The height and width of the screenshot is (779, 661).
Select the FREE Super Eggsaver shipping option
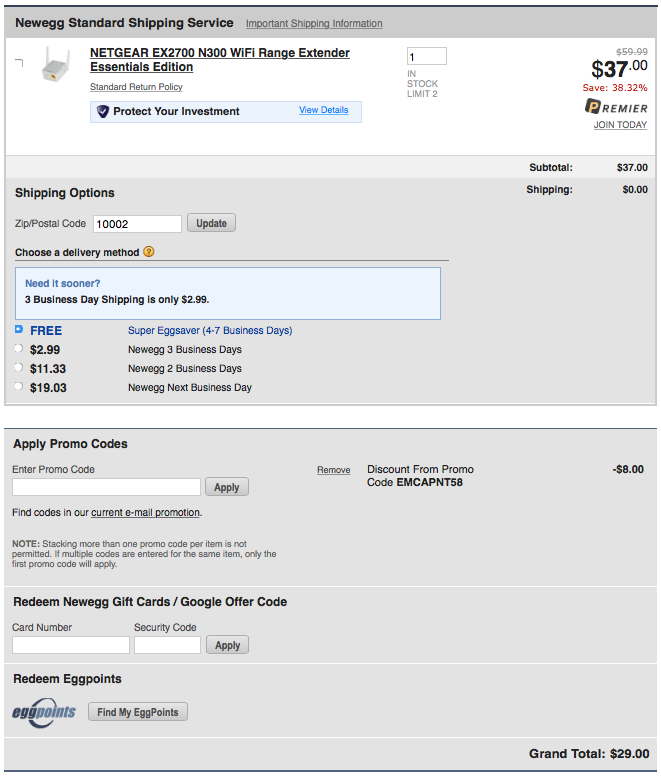point(19,329)
